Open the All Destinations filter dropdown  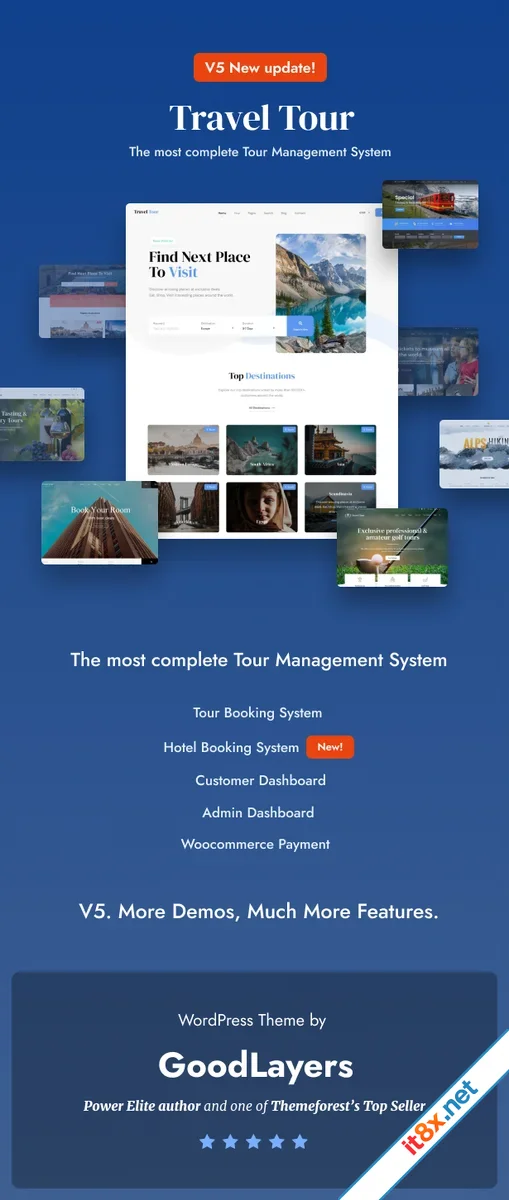[261, 408]
